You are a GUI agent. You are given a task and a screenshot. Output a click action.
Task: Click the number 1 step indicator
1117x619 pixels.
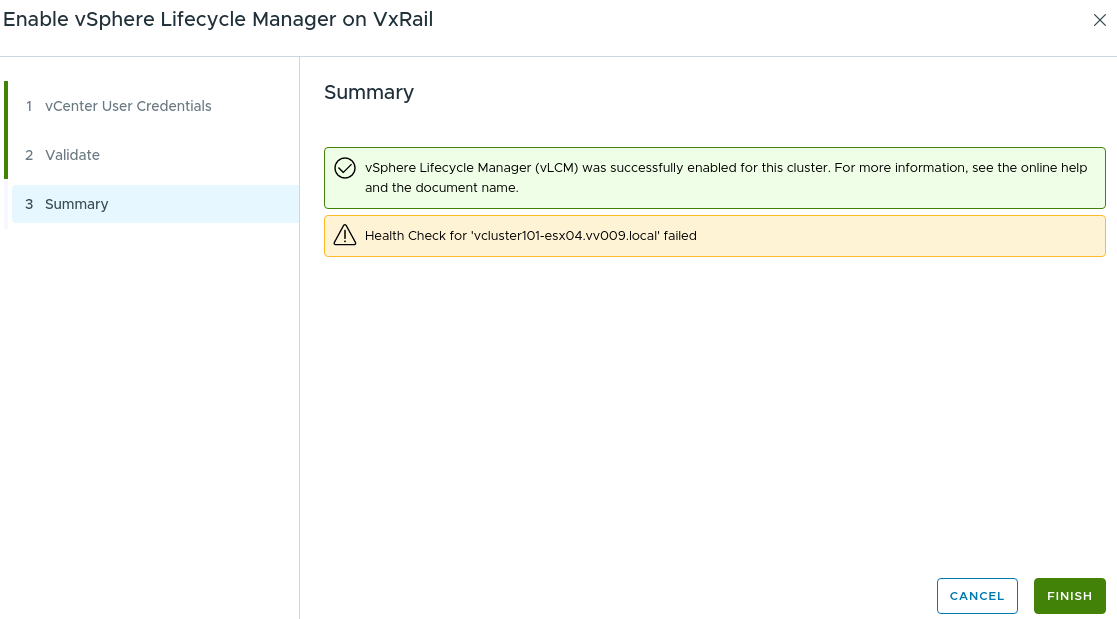27,106
